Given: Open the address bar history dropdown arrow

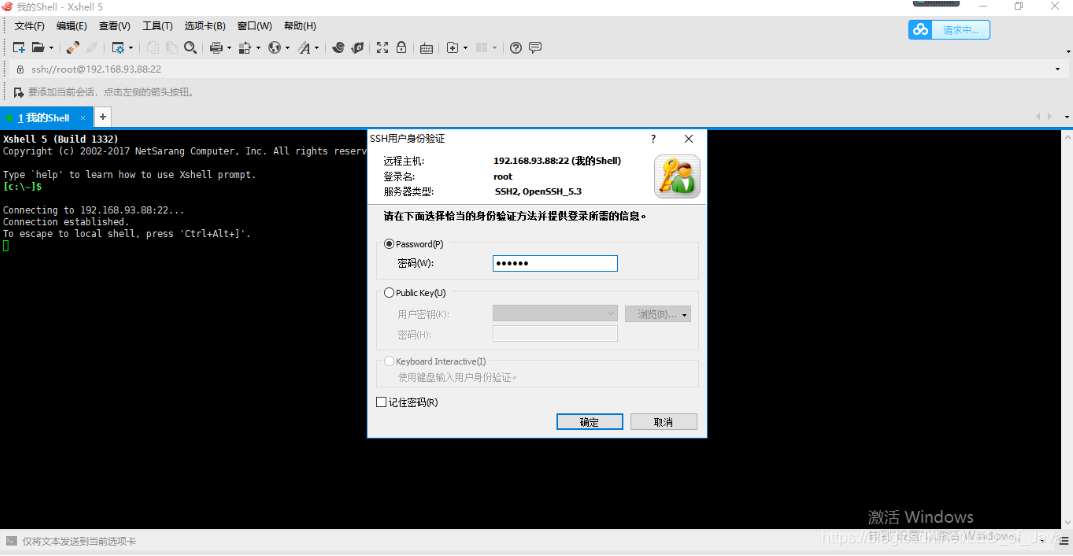Looking at the screenshot, I should (x=1059, y=69).
